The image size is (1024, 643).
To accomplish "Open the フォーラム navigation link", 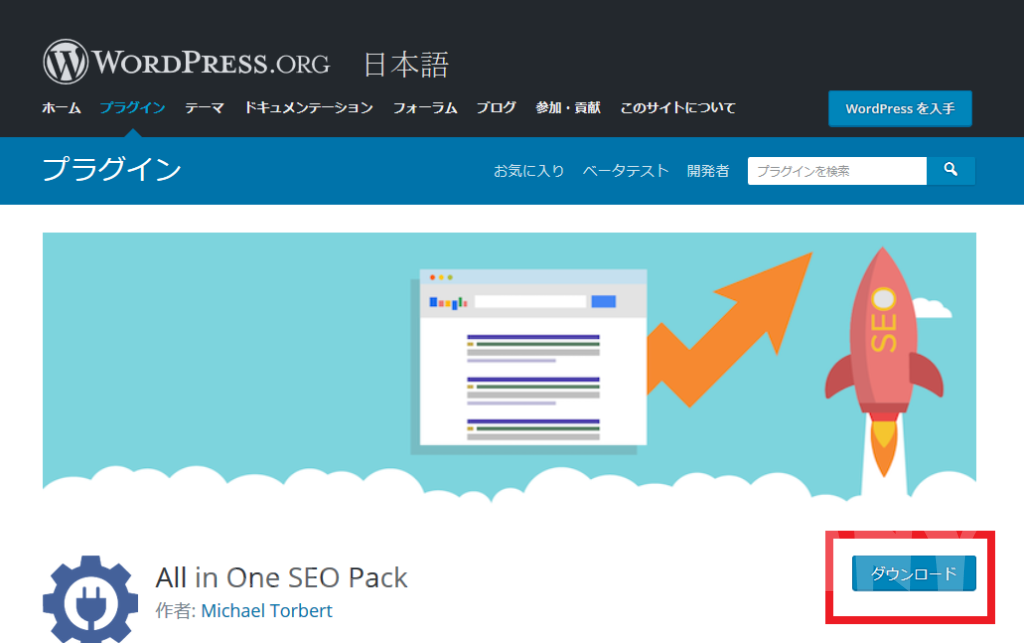I will click(425, 108).
